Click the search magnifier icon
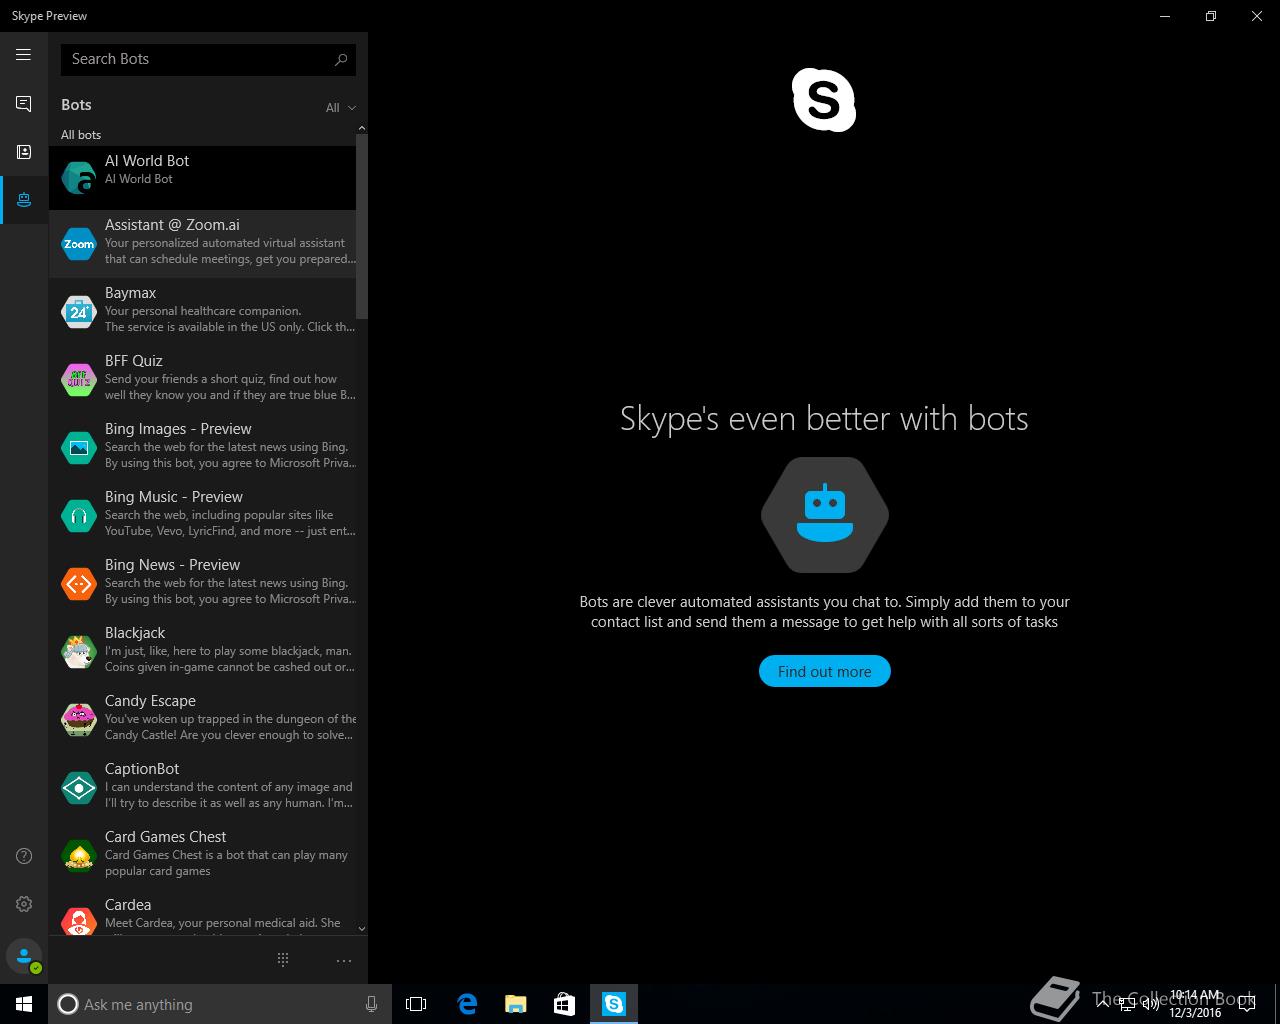The image size is (1280, 1024). [x=341, y=59]
